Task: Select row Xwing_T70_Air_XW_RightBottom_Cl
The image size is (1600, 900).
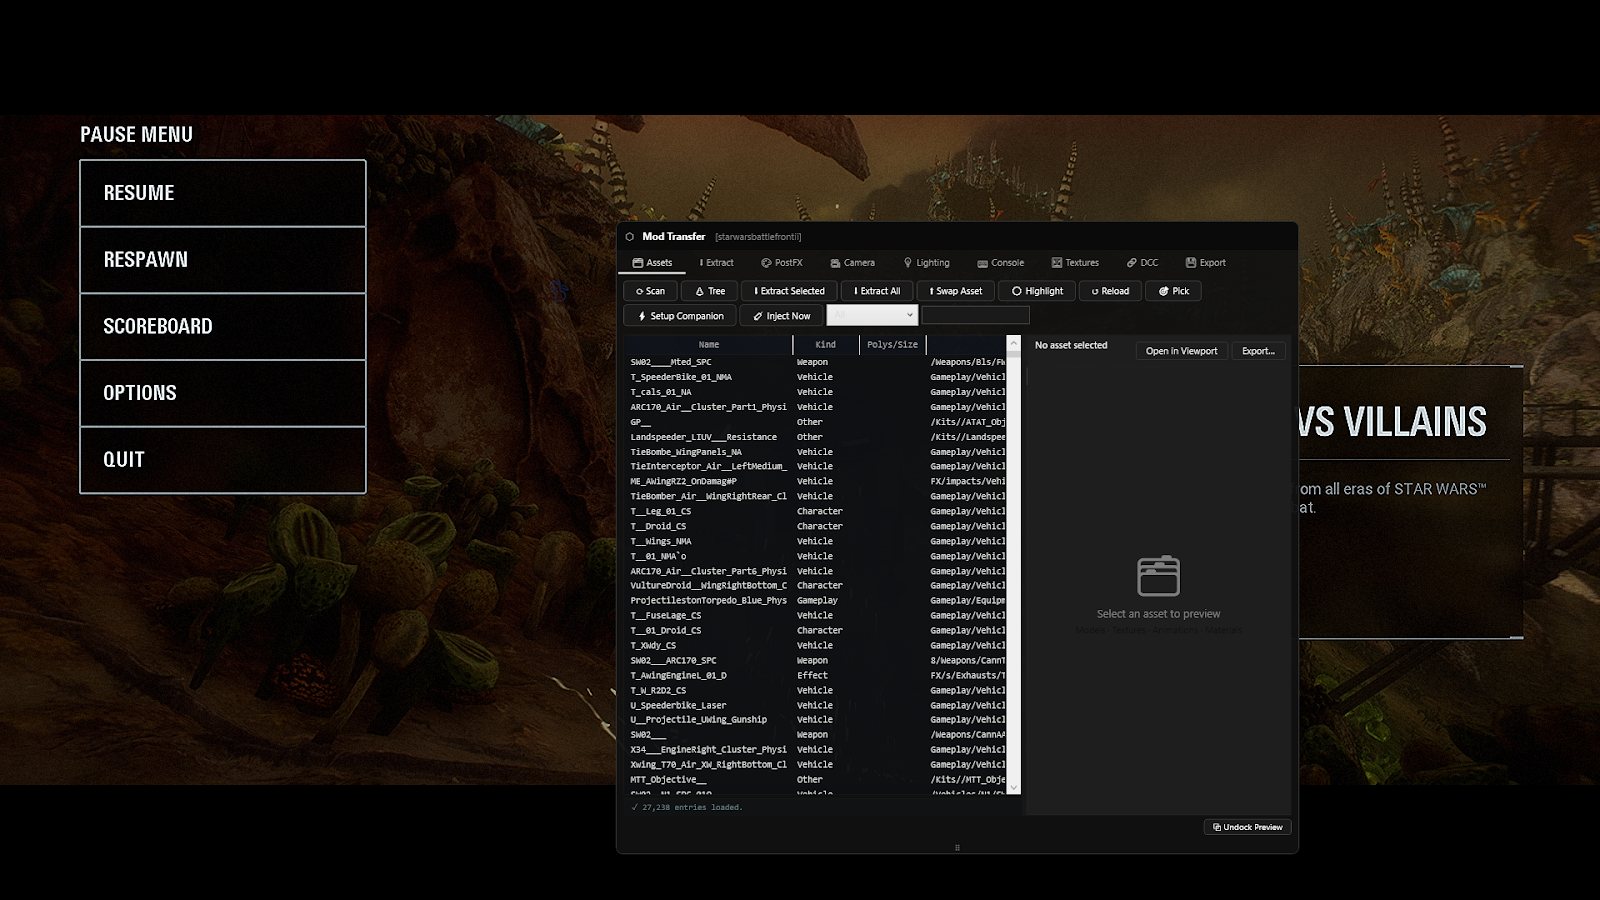Action: [816, 764]
